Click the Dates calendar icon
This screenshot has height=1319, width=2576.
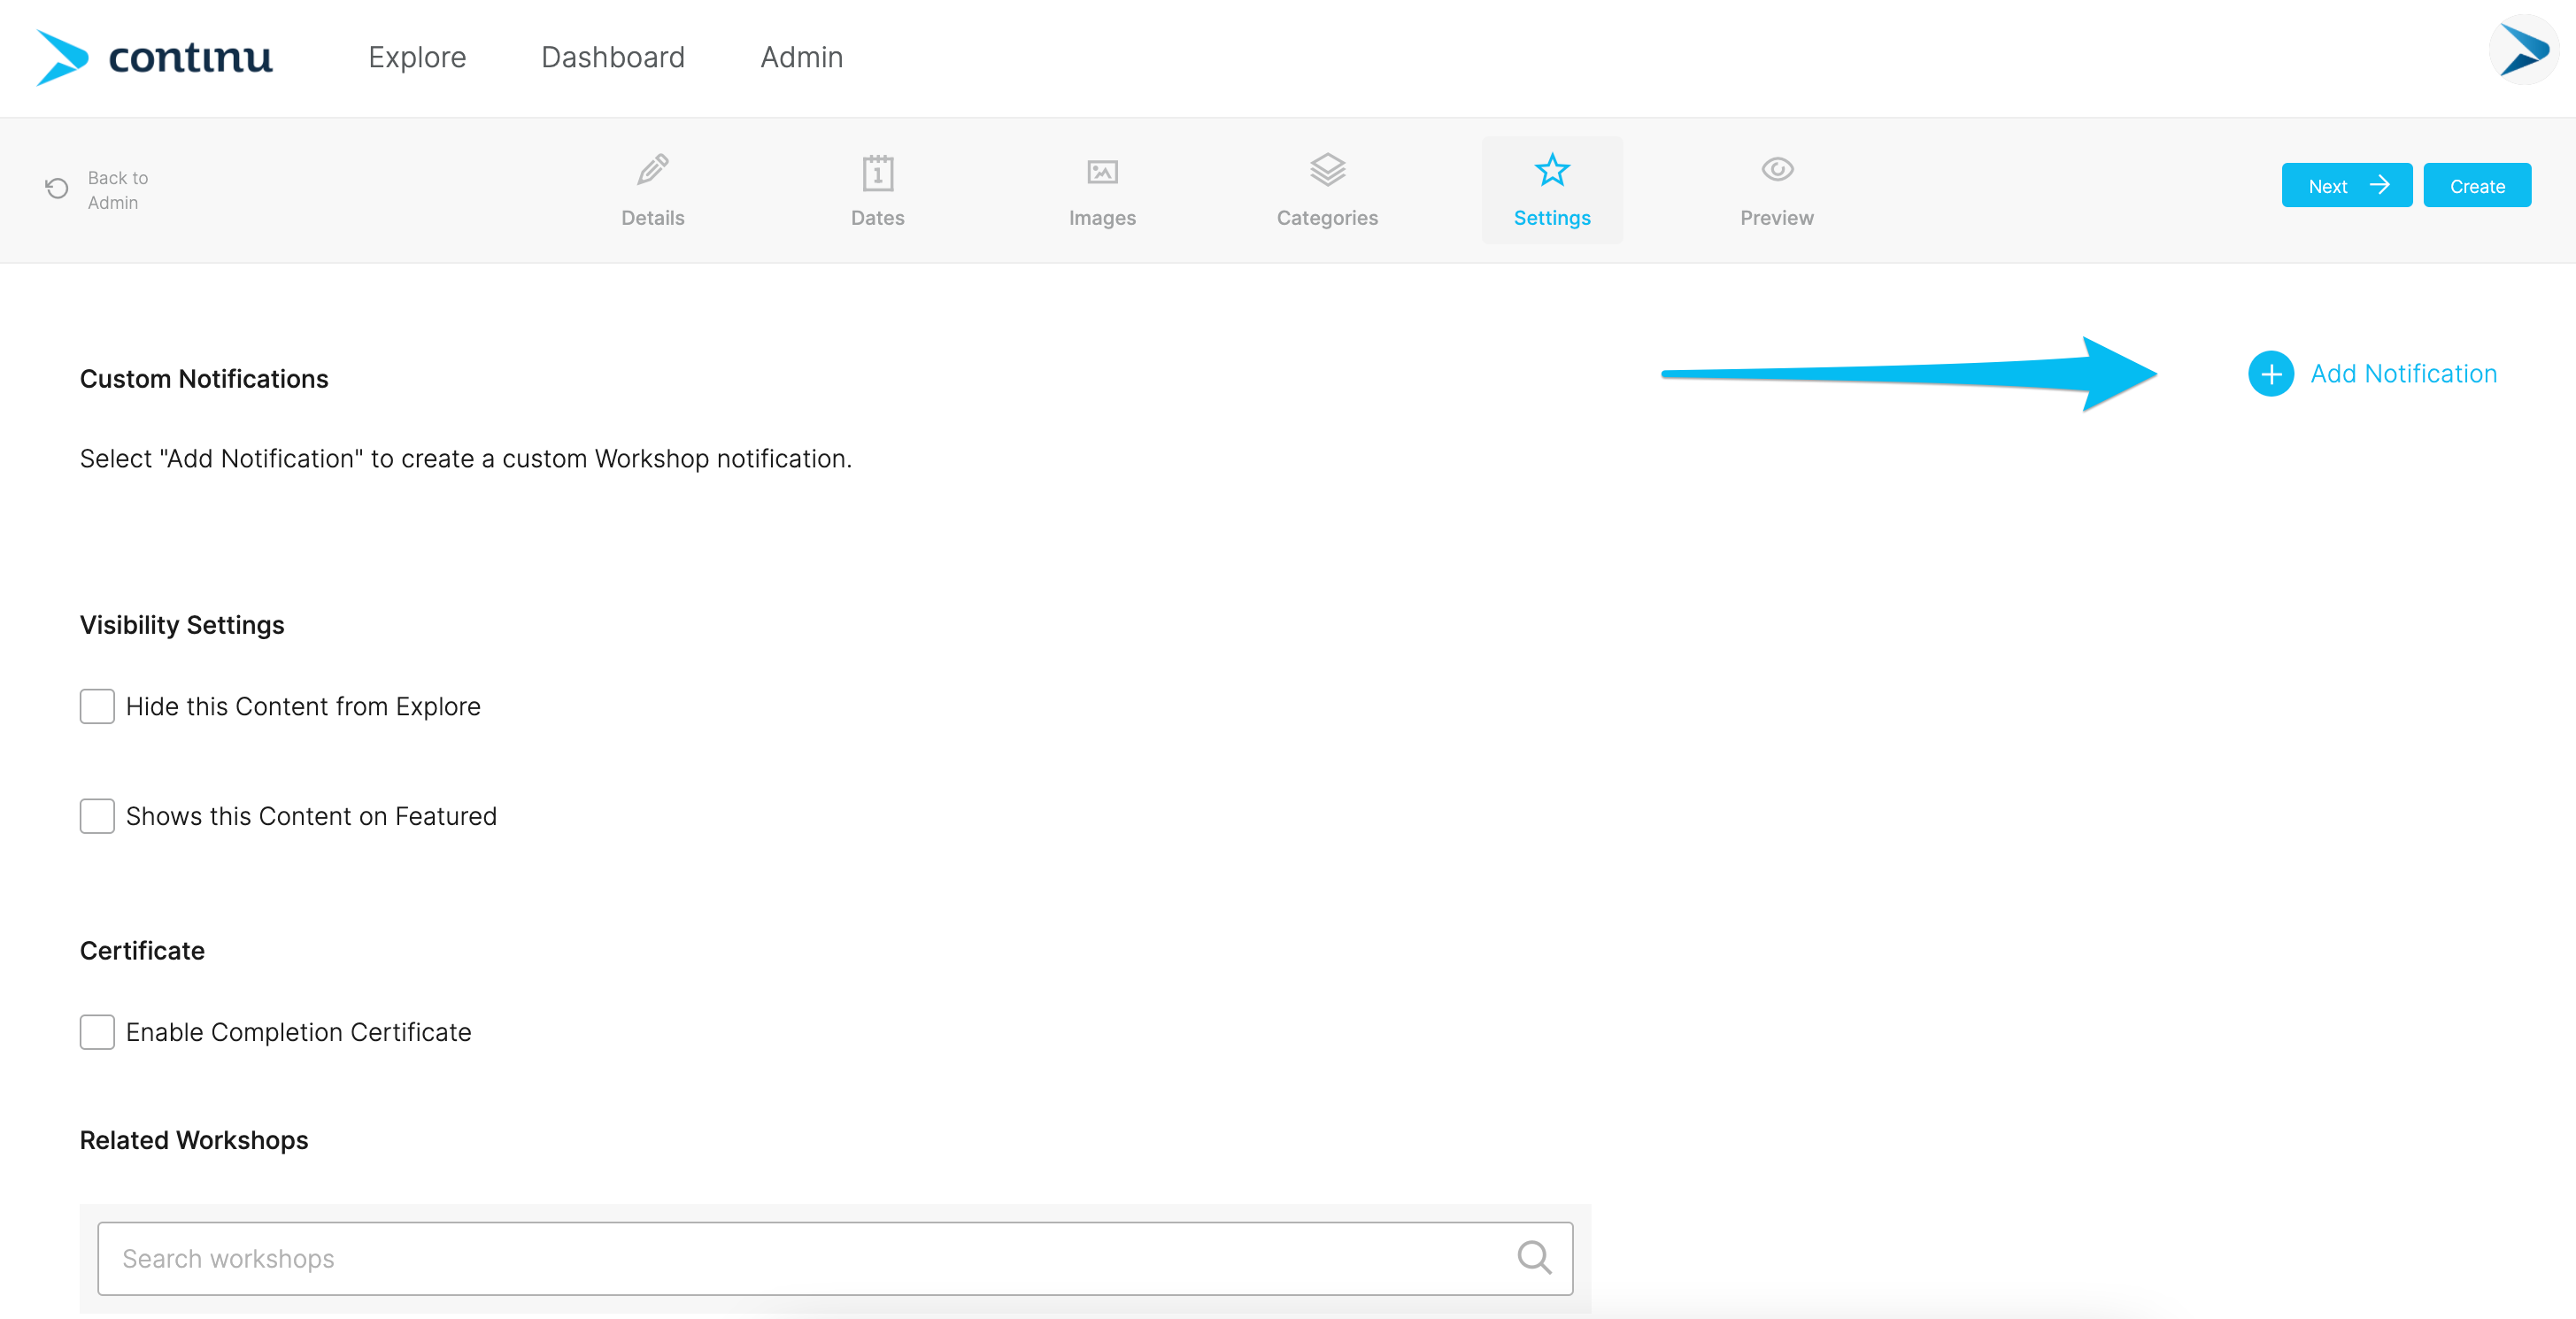click(x=877, y=172)
